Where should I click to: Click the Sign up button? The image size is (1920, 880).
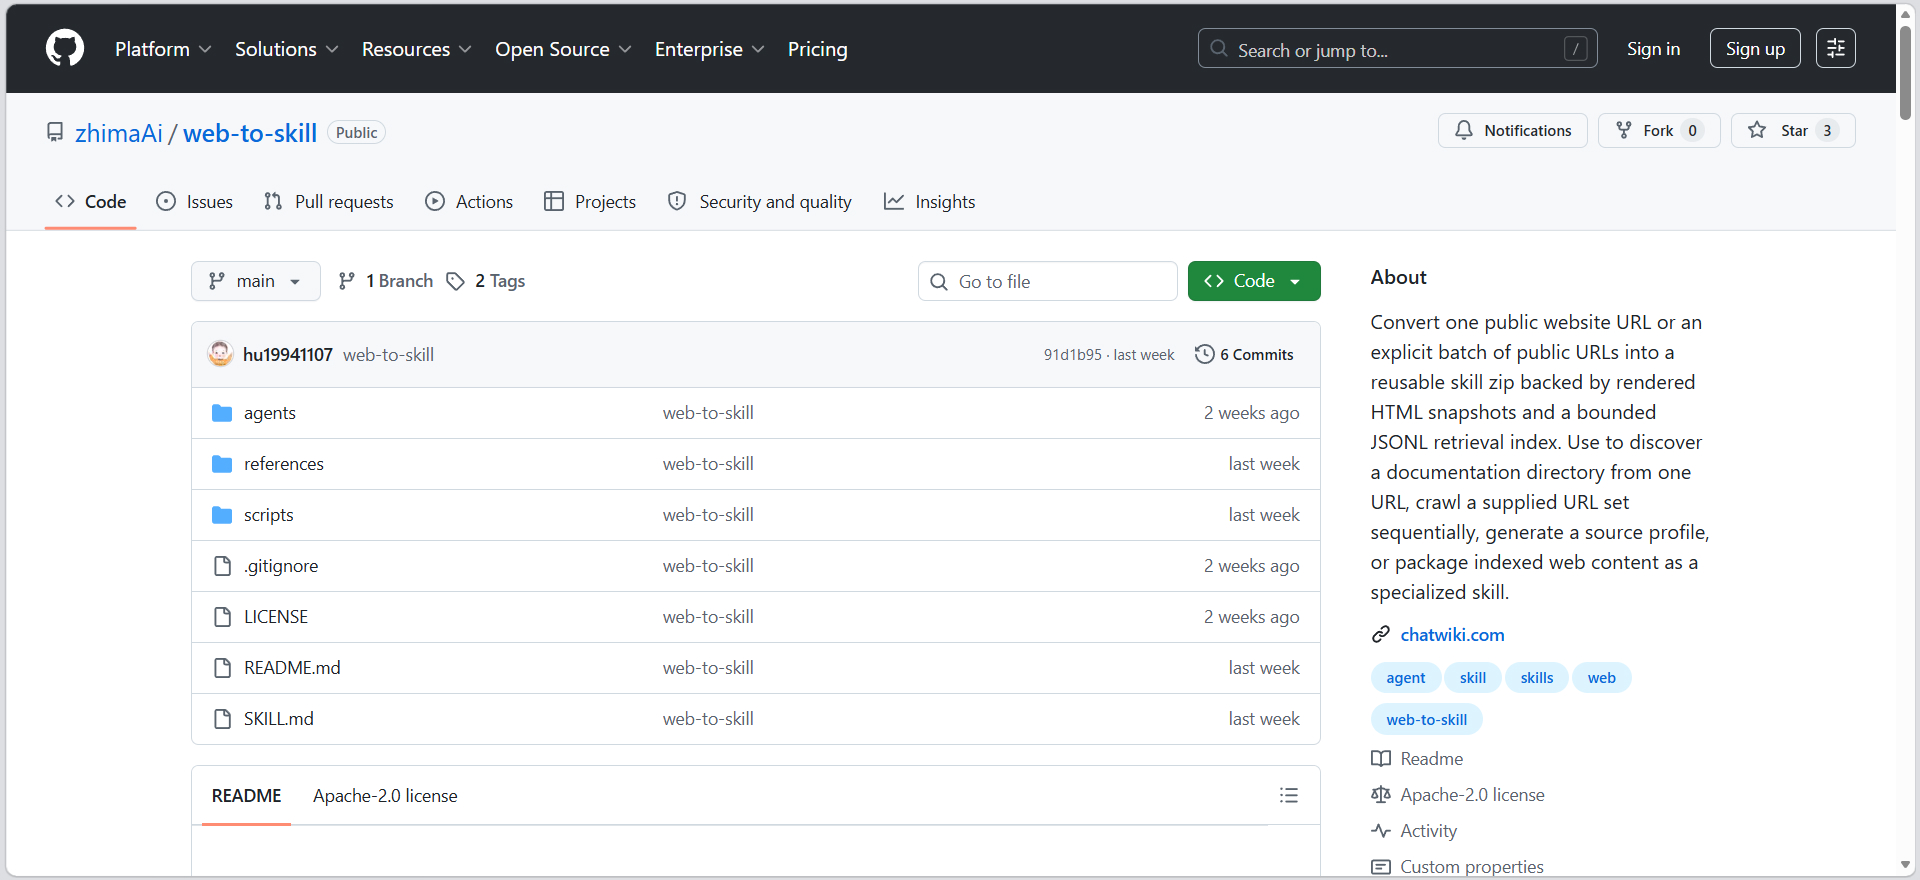click(x=1755, y=48)
